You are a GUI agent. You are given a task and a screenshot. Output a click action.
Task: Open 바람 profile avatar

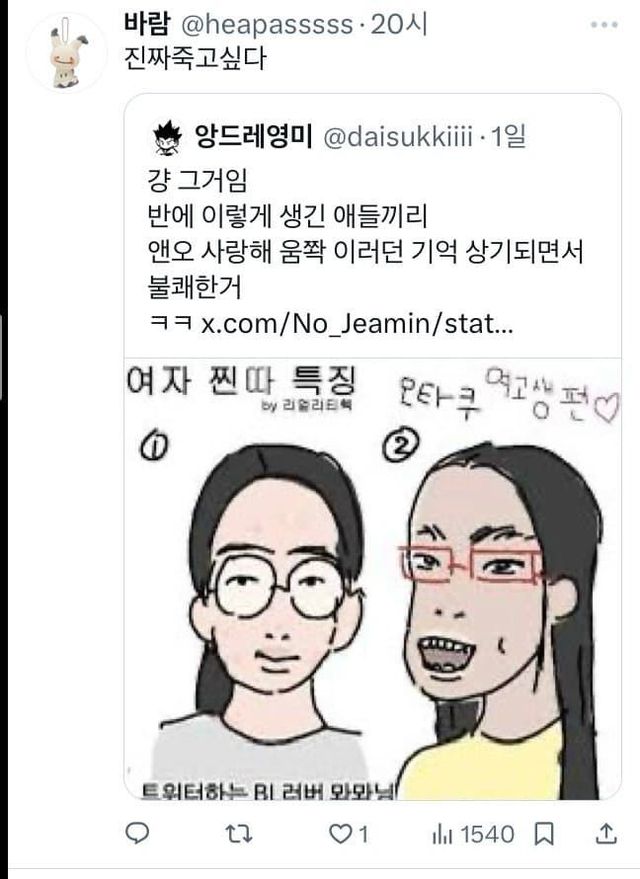(x=67, y=52)
